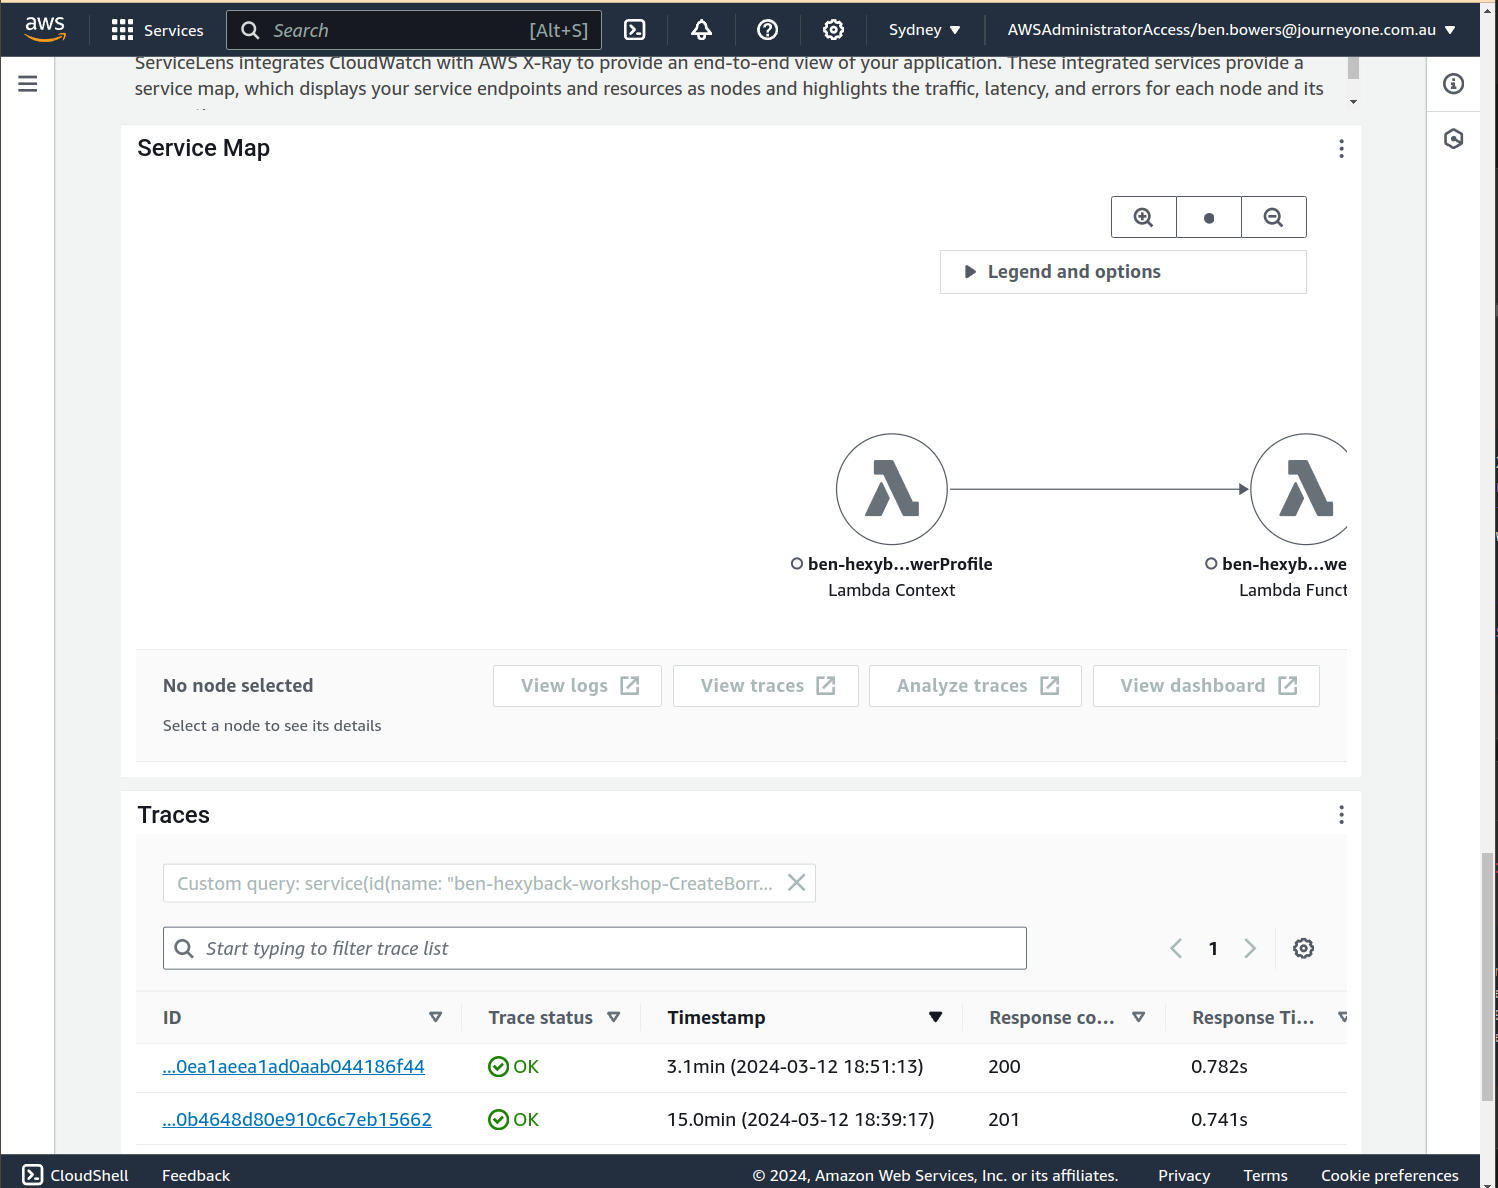
Task: Open the Terms link
Action: point(1266,1175)
